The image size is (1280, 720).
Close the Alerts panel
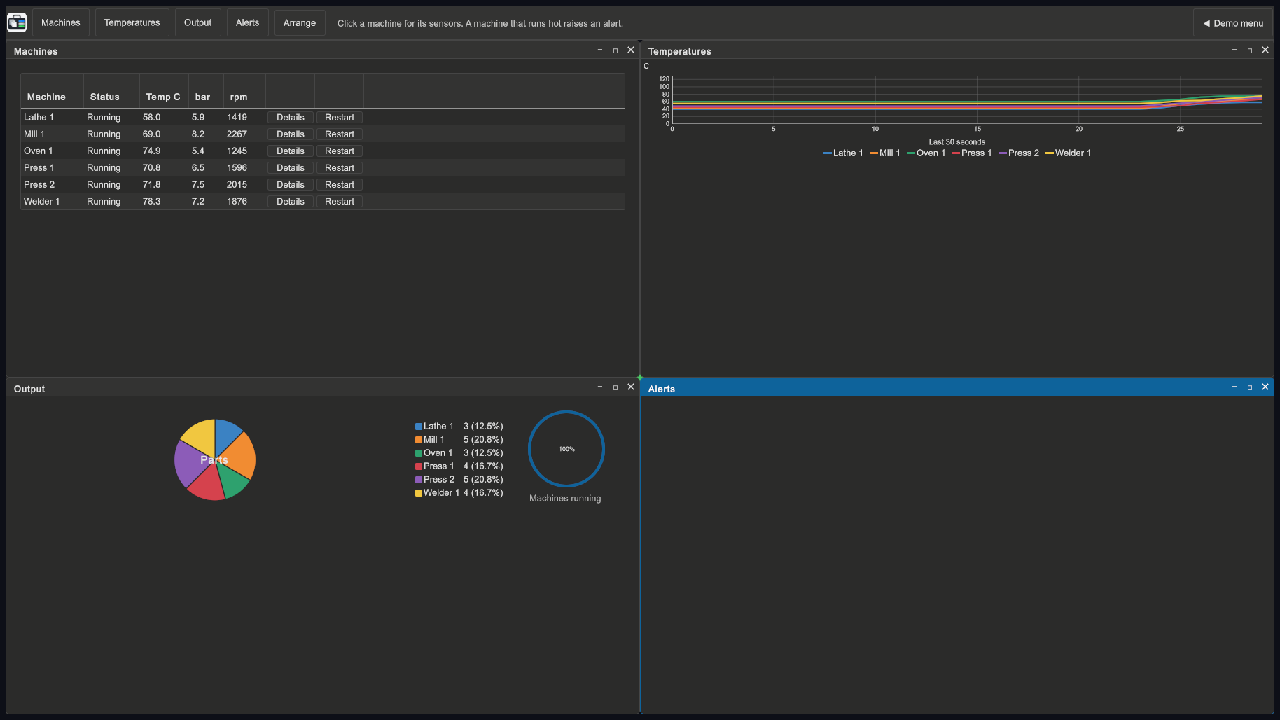(x=1265, y=387)
